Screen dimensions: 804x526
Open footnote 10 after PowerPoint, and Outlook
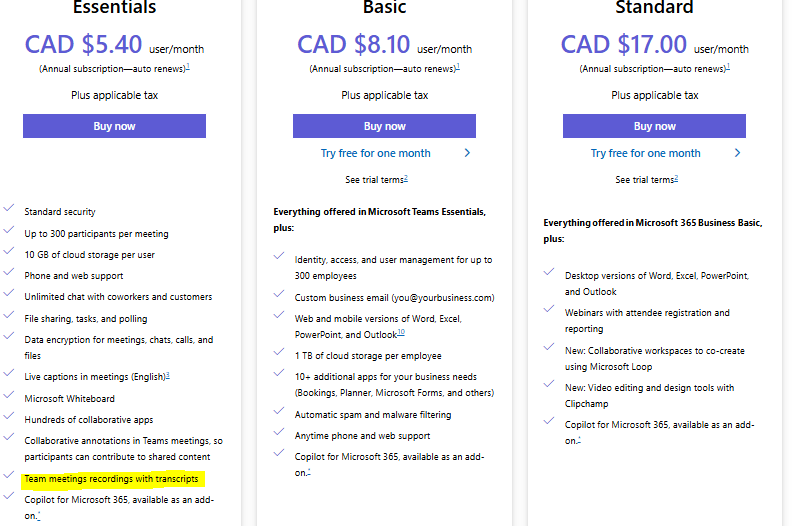(x=401, y=333)
